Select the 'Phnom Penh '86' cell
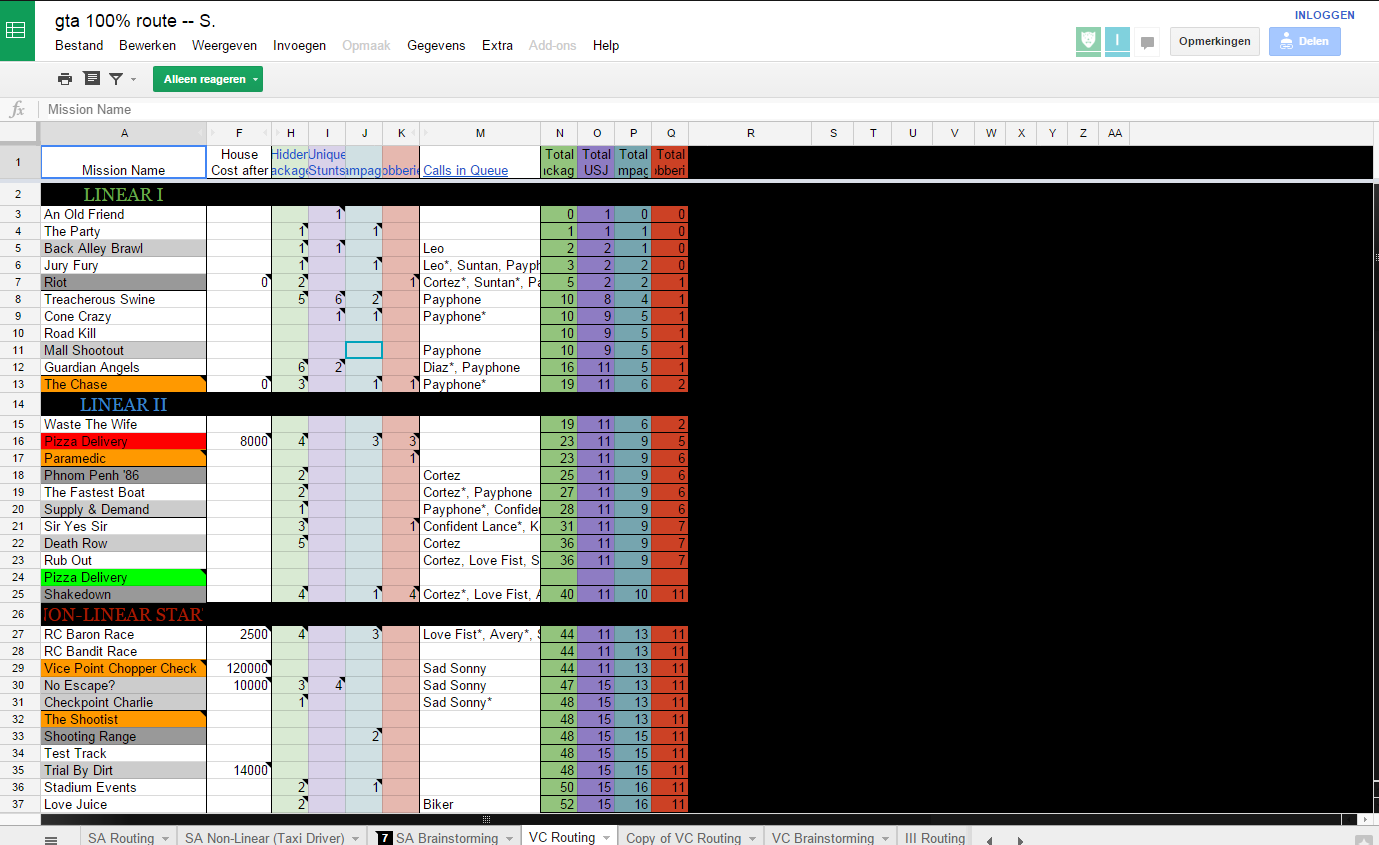The height and width of the screenshot is (845, 1379). tap(124, 476)
